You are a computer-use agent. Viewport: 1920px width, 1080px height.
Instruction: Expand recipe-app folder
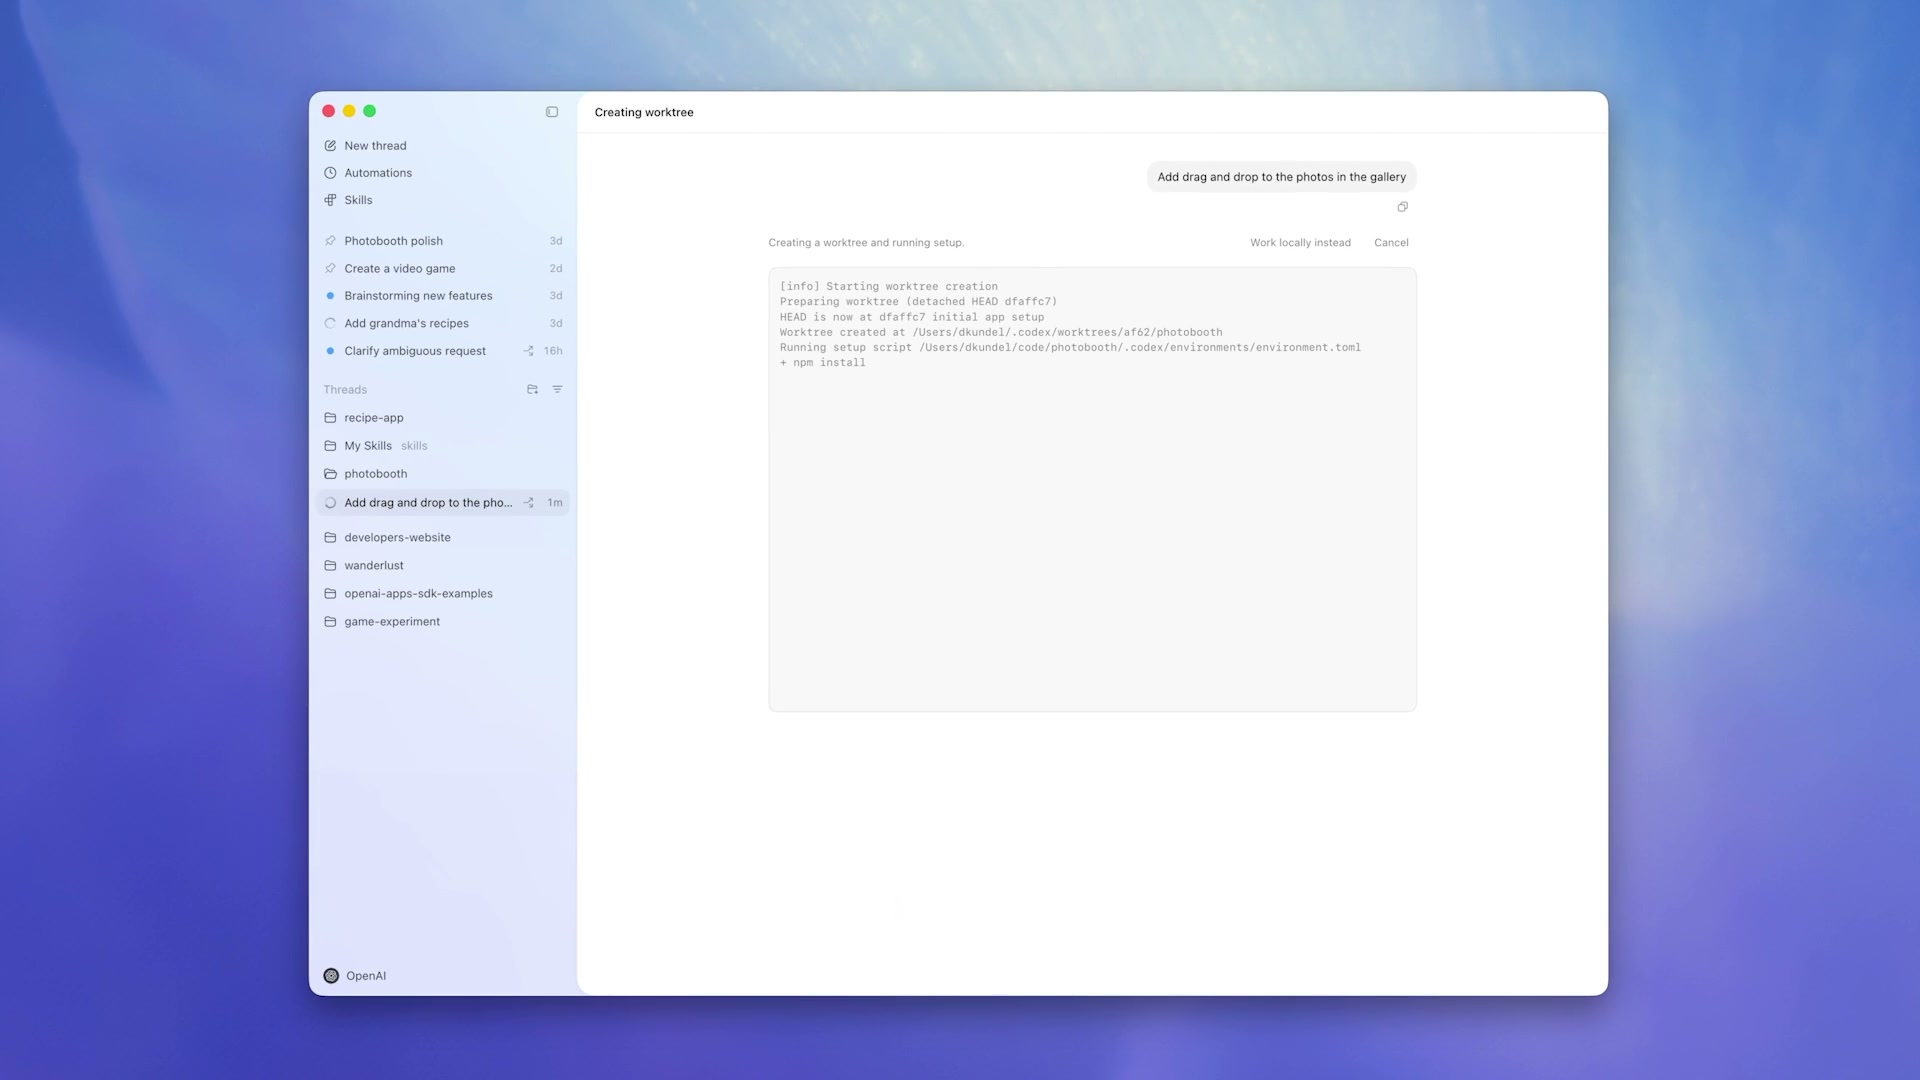pyautogui.click(x=442, y=418)
